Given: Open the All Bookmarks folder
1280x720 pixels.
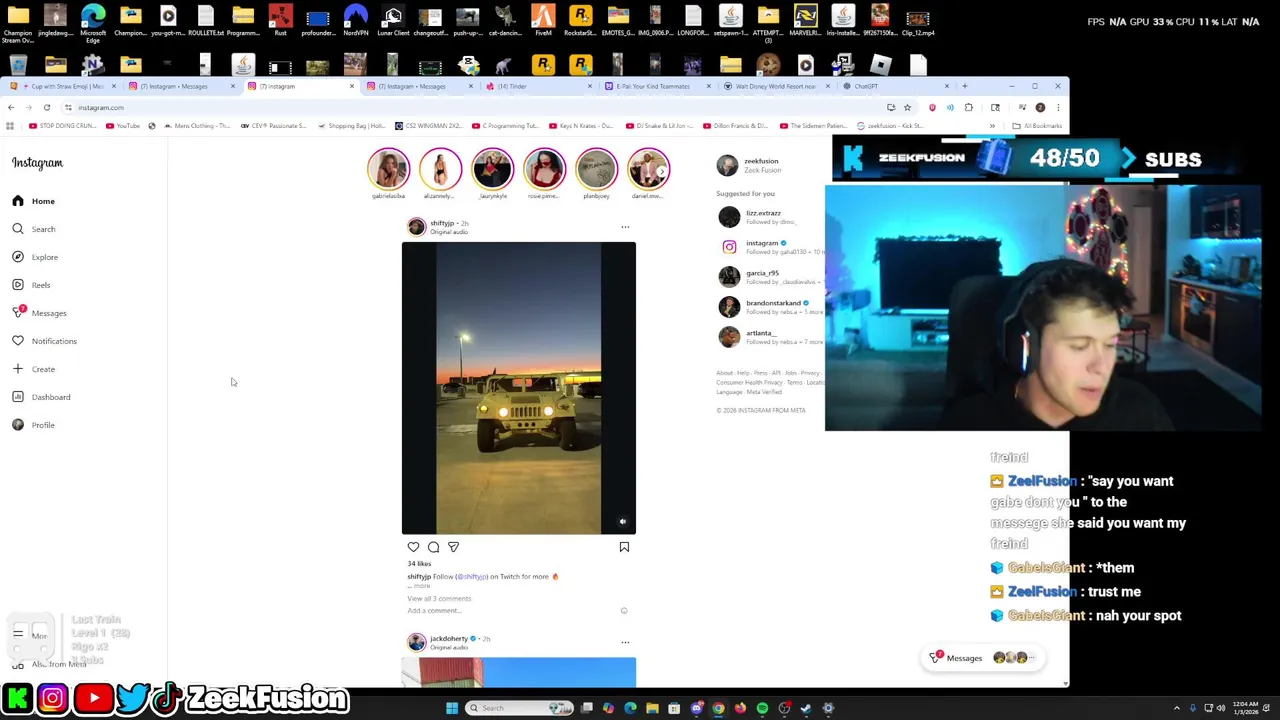Looking at the screenshot, I should point(1037,126).
